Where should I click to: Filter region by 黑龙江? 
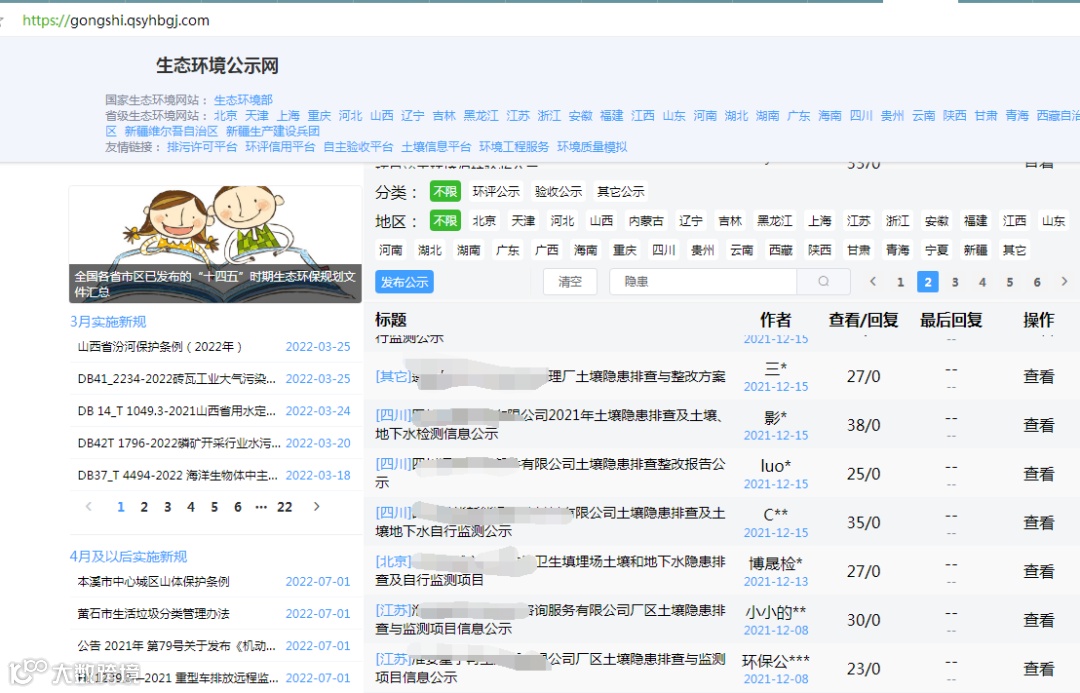point(774,220)
